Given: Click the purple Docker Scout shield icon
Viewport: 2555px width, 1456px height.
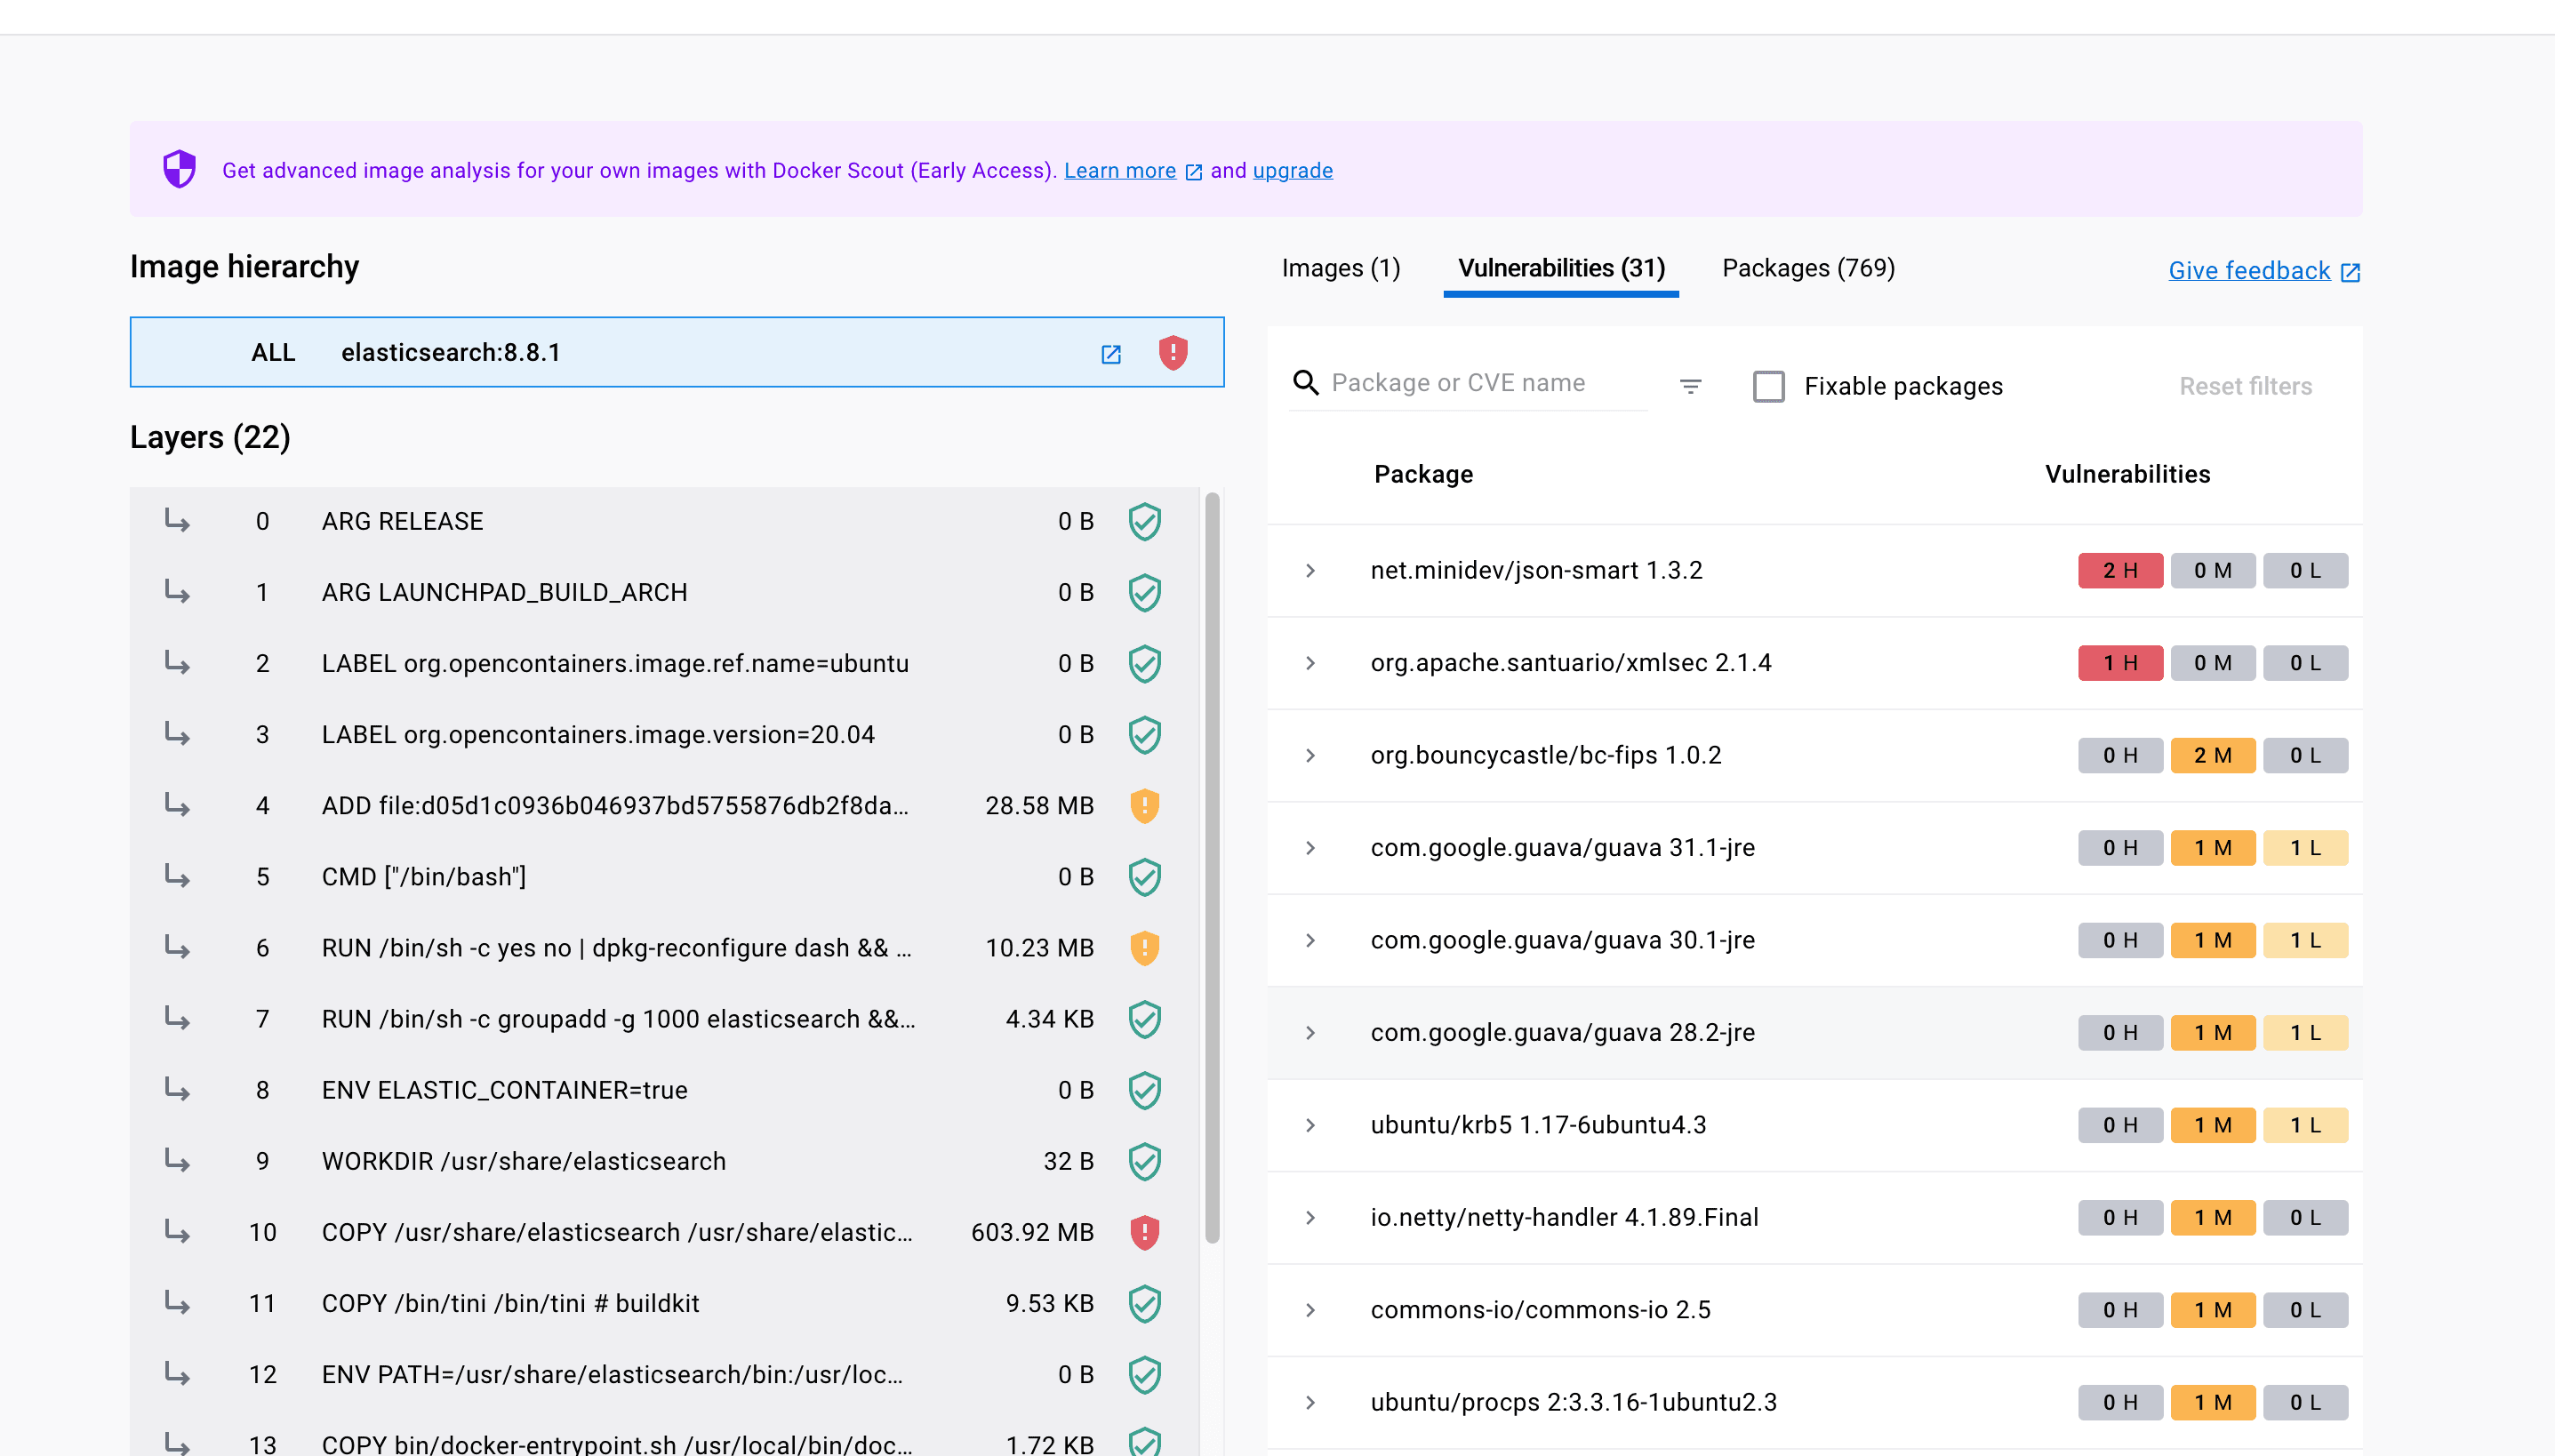Looking at the screenshot, I should point(180,170).
